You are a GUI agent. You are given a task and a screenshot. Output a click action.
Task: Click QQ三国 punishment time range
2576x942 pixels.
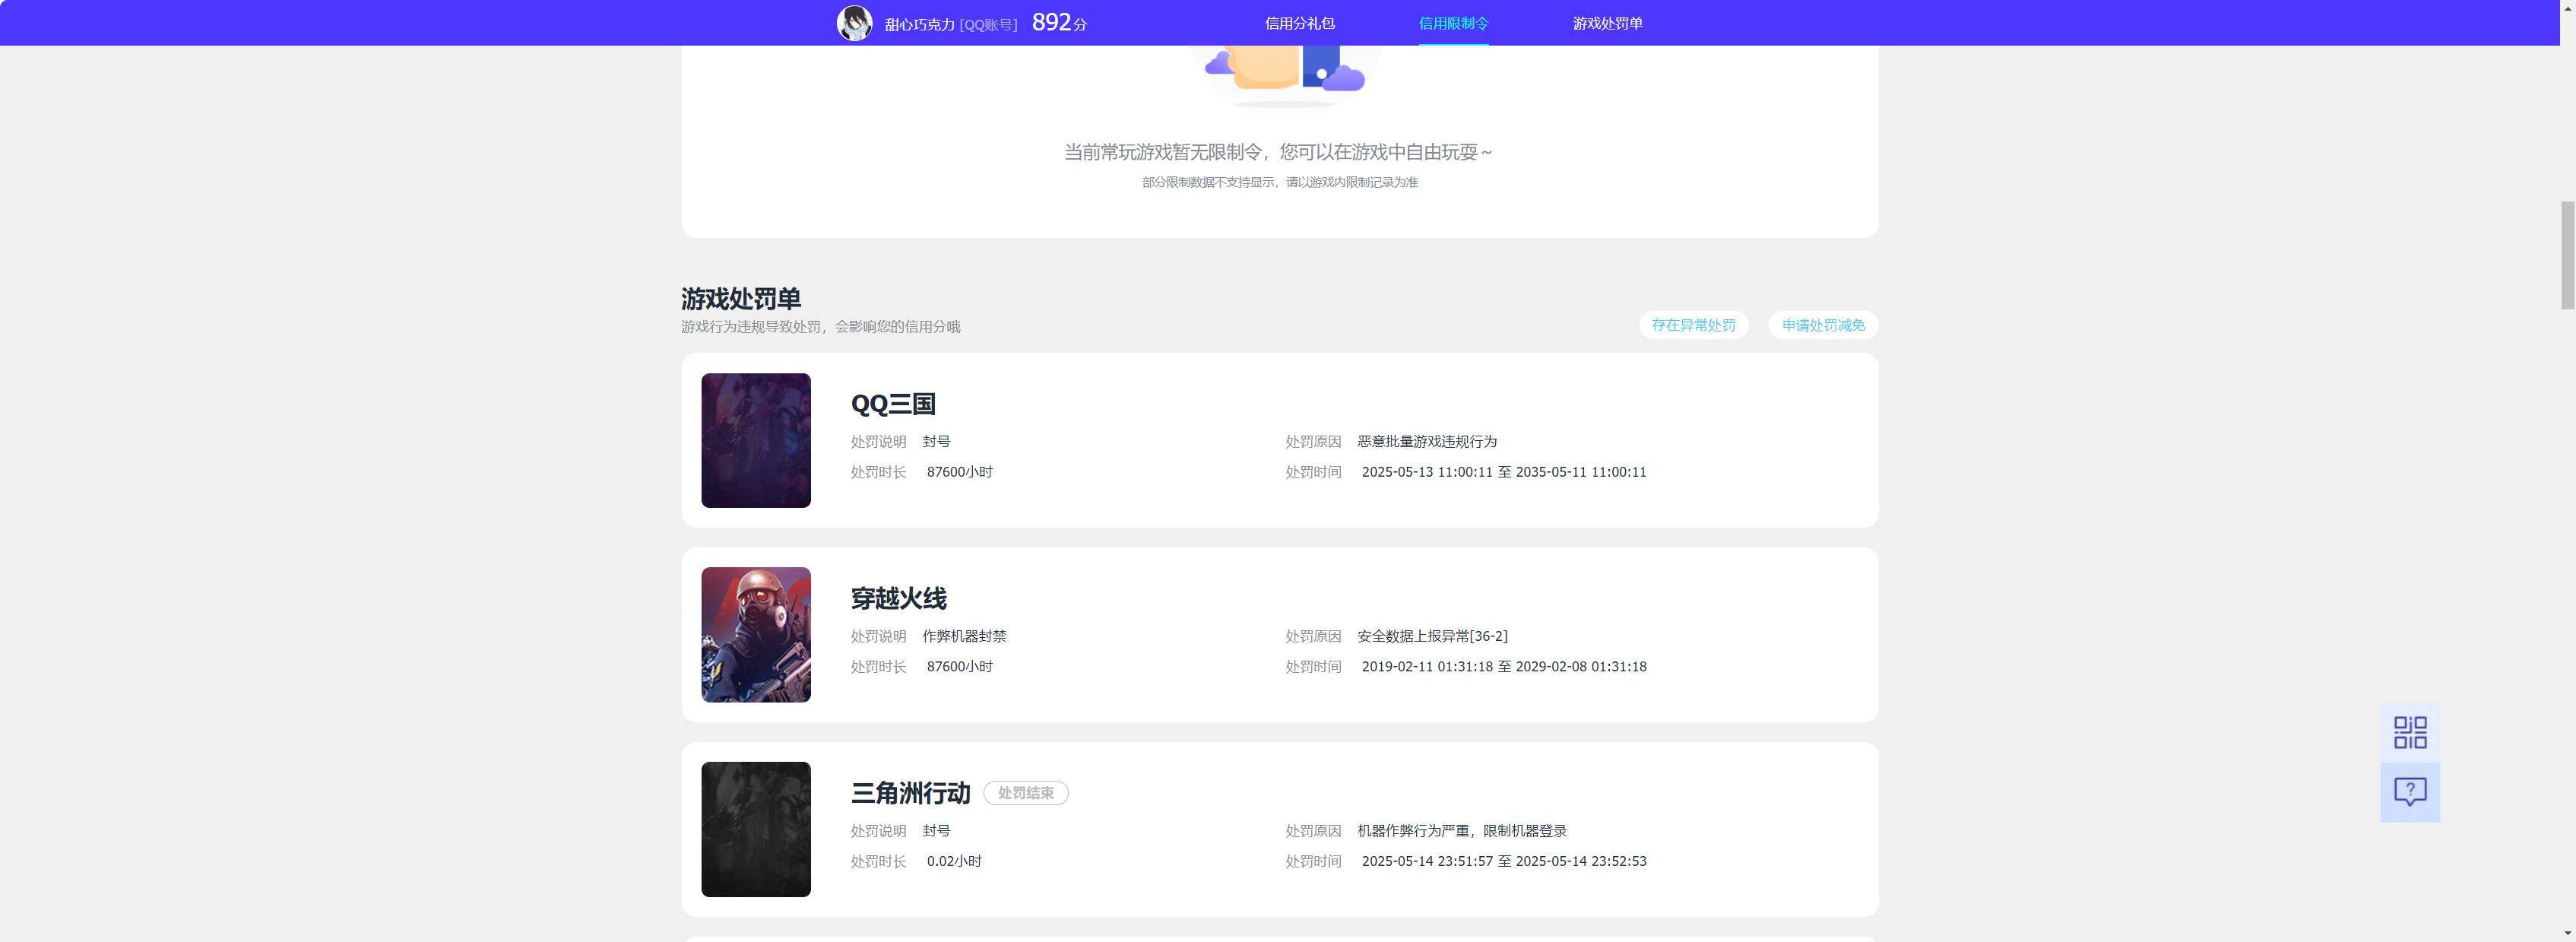pyautogui.click(x=1504, y=472)
